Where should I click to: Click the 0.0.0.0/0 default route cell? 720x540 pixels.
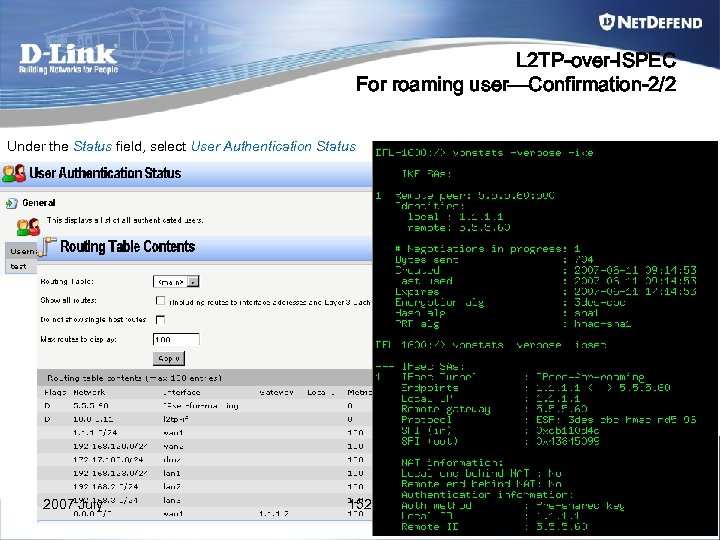[x=92, y=514]
